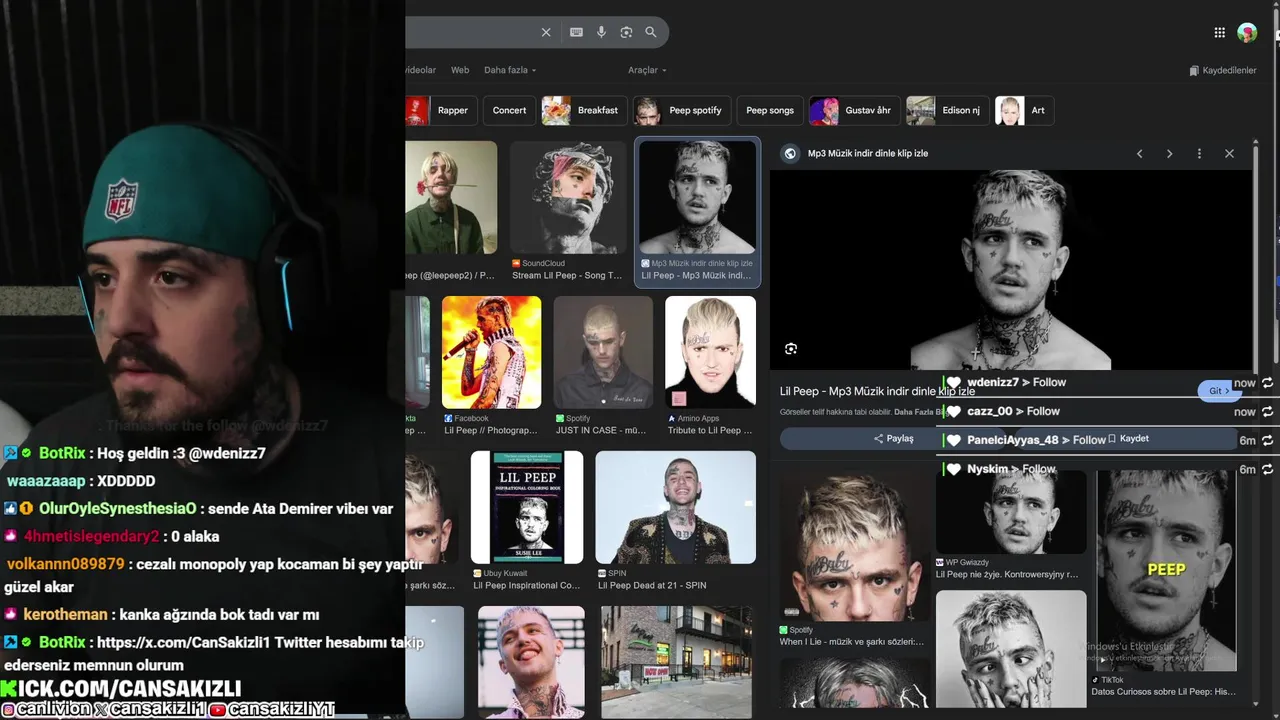The height and width of the screenshot is (720, 1280).
Task: Select the Peep spotify filter chip
Action: tap(683, 110)
